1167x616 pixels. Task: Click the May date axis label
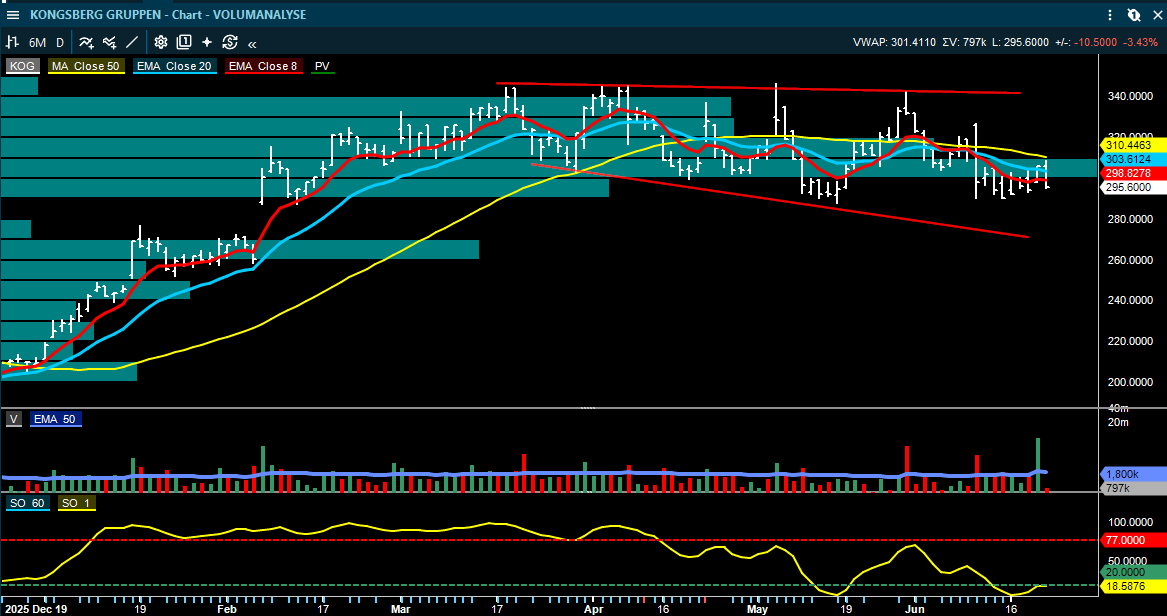758,608
